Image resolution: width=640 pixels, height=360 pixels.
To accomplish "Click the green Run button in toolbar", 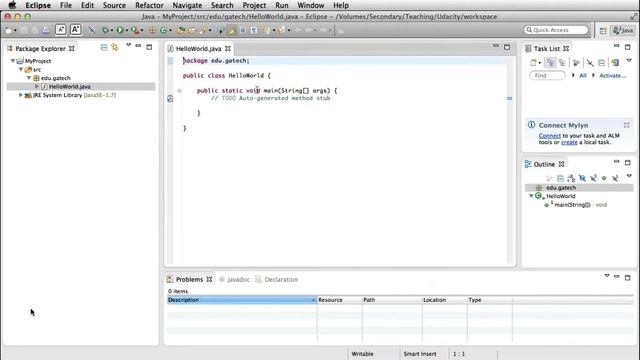I will [x=120, y=30].
